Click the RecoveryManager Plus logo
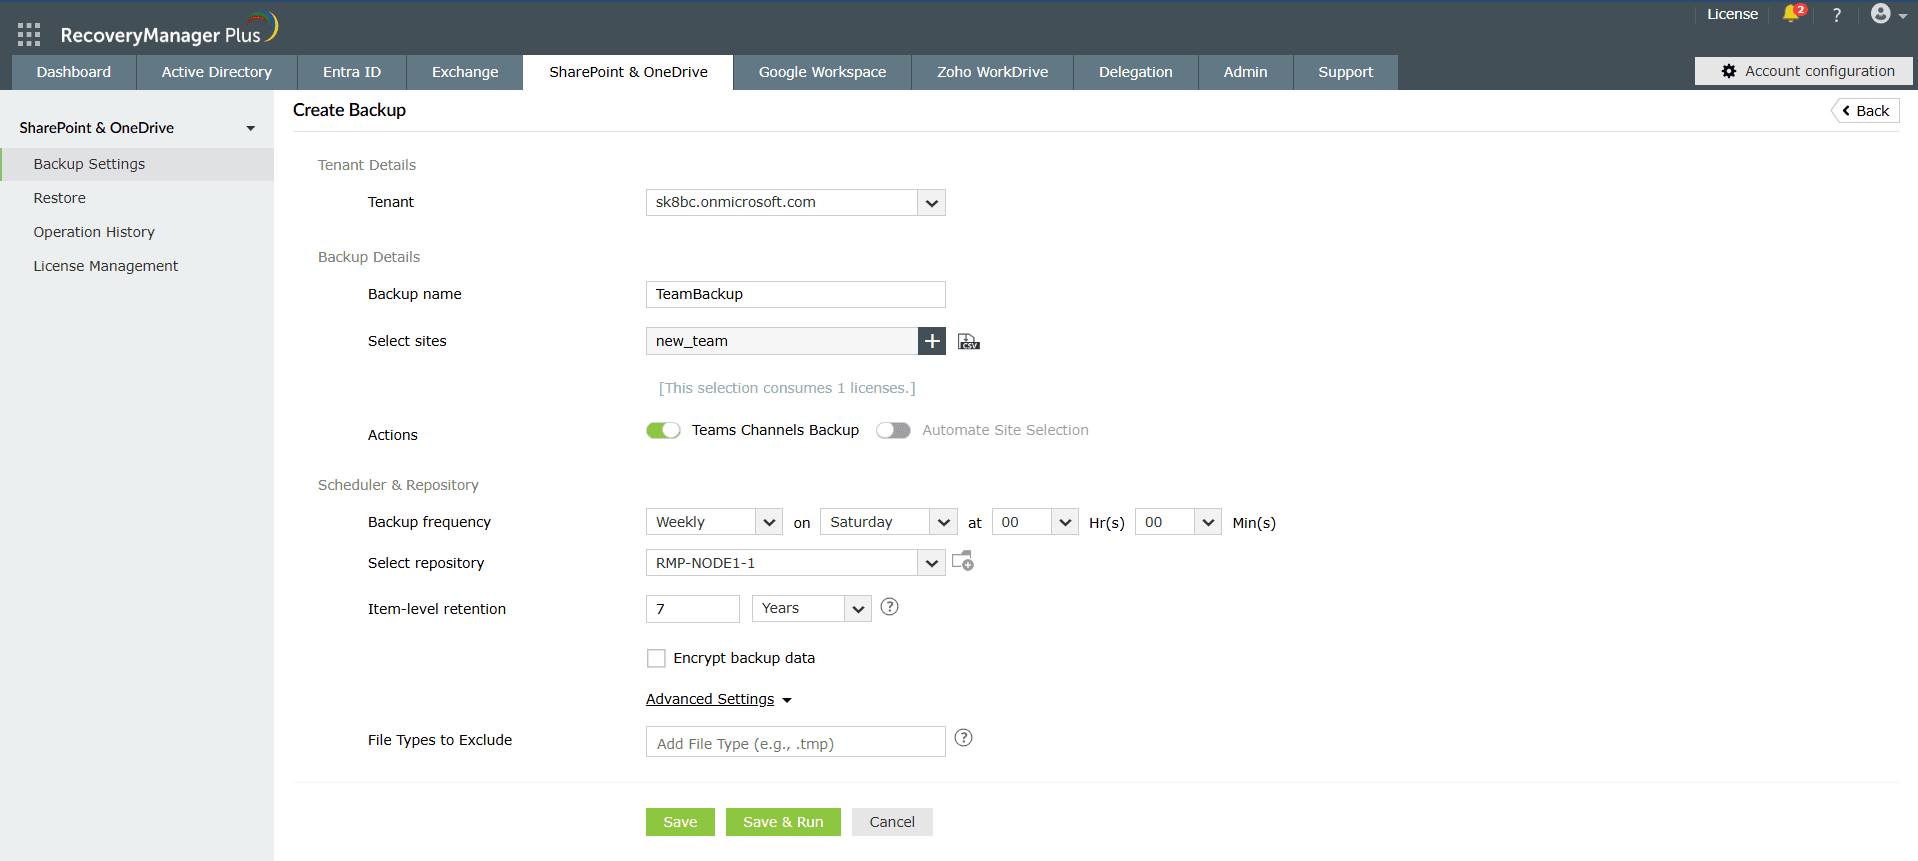This screenshot has height=861, width=1918. pyautogui.click(x=168, y=31)
